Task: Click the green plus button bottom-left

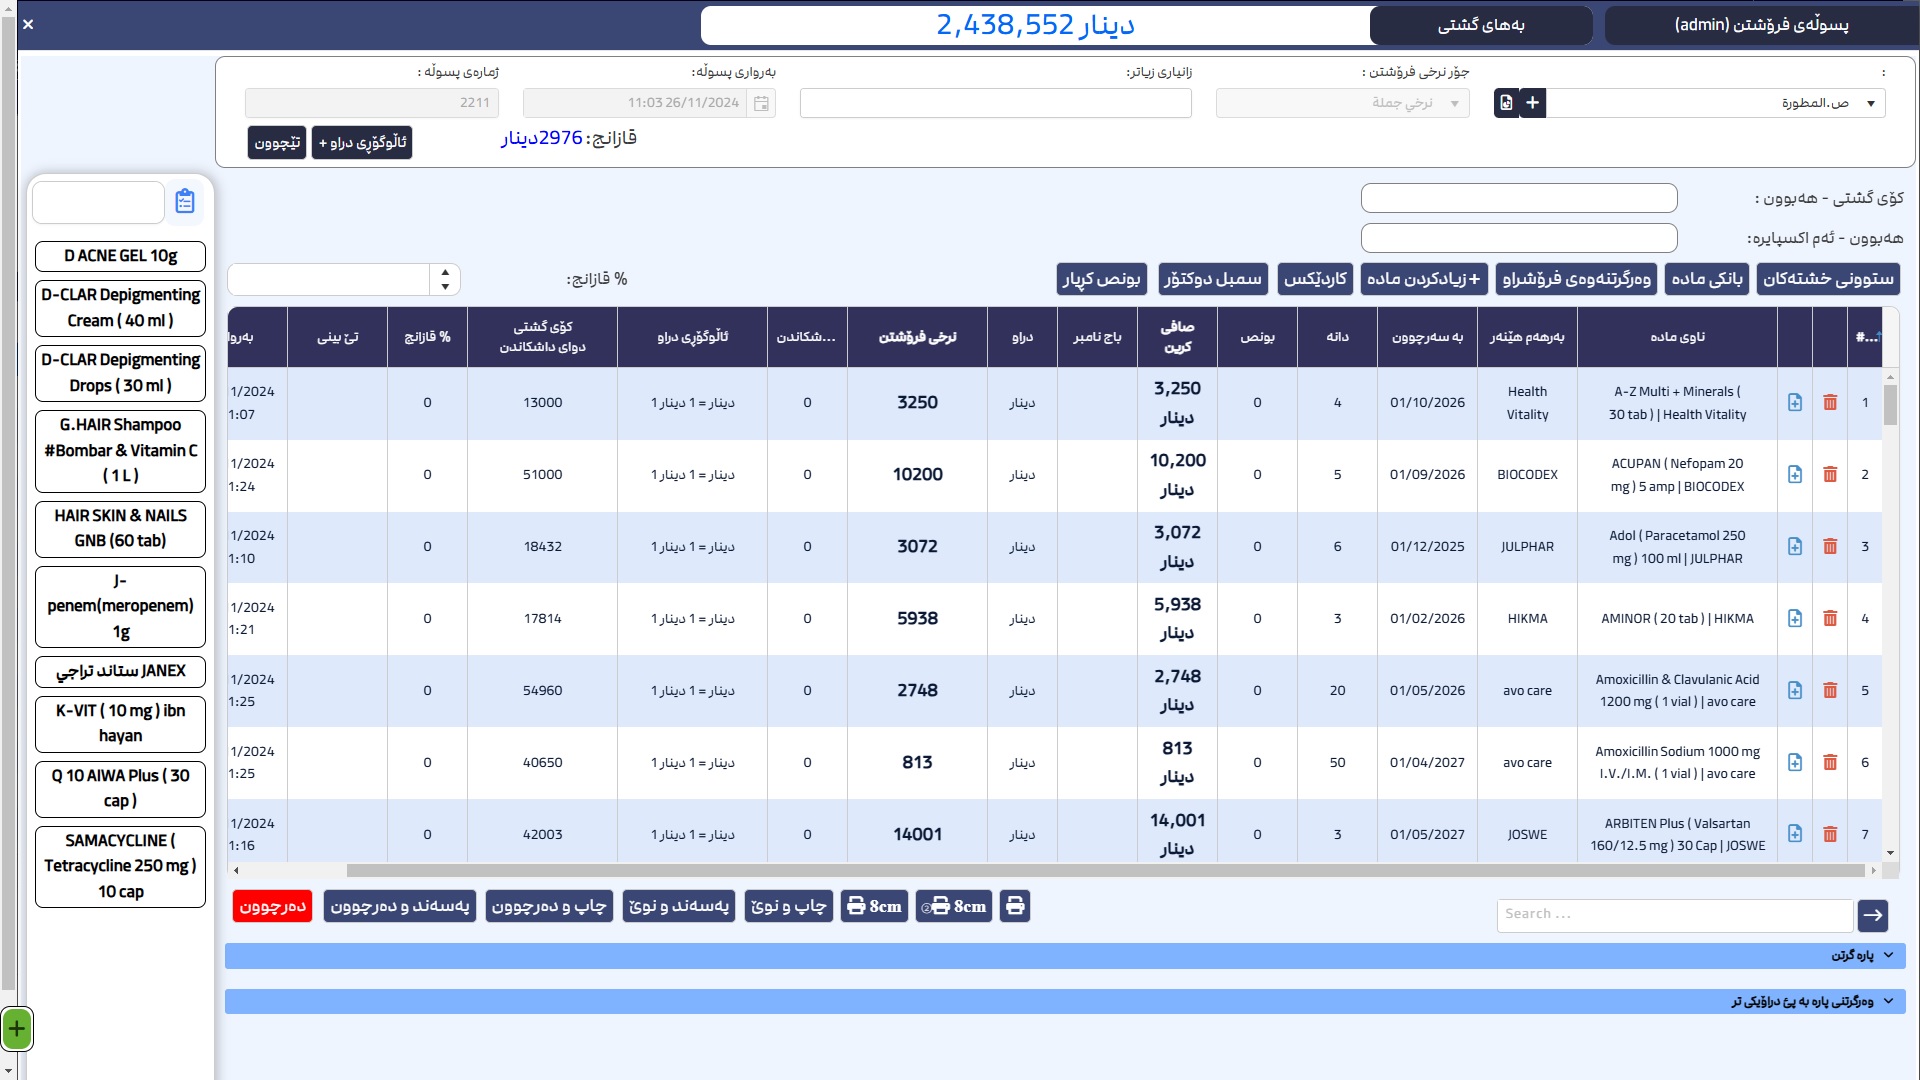Action: [17, 1028]
